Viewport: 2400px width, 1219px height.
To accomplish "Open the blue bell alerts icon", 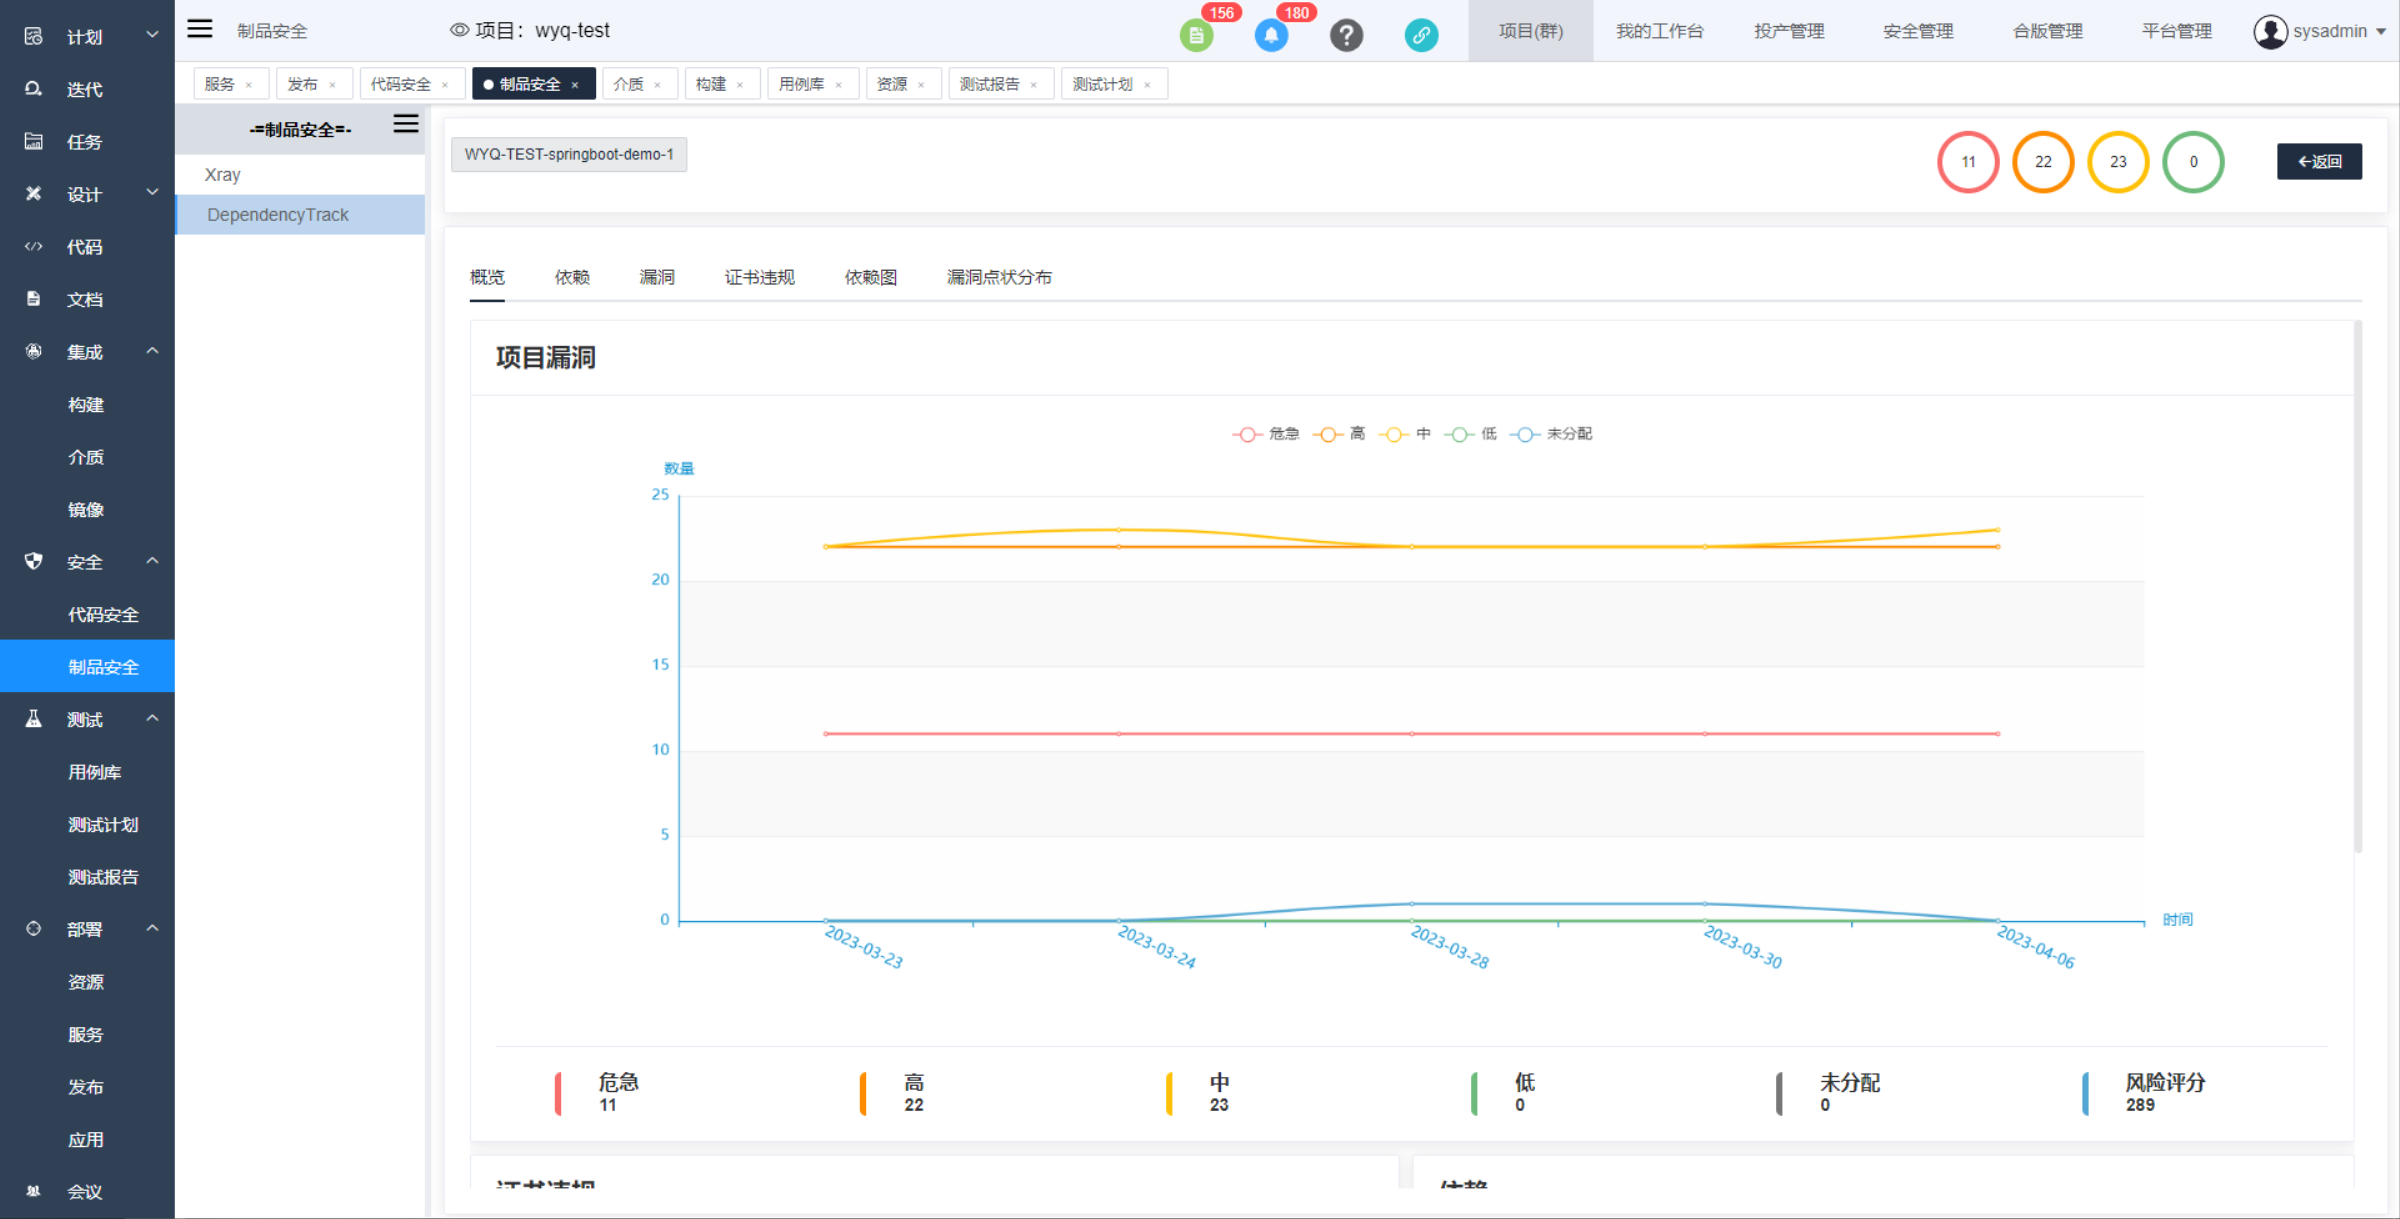I will (1271, 36).
